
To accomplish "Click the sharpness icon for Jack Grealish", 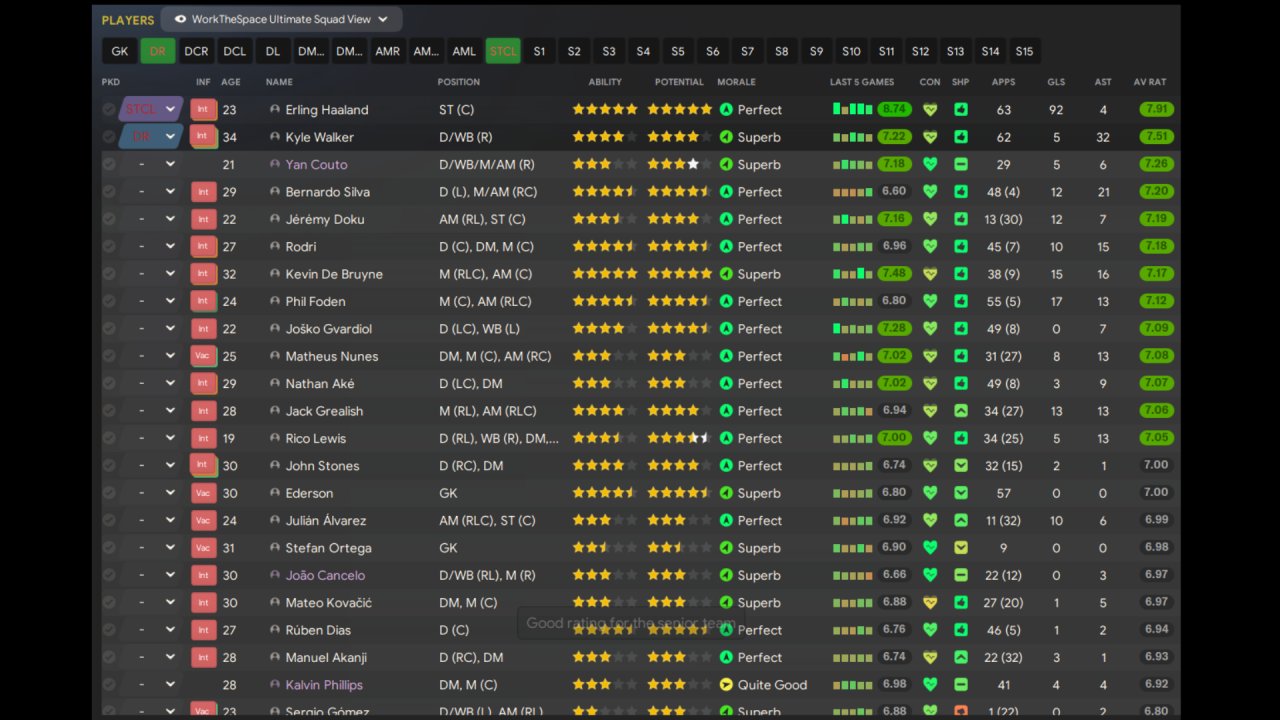I will 961,410.
